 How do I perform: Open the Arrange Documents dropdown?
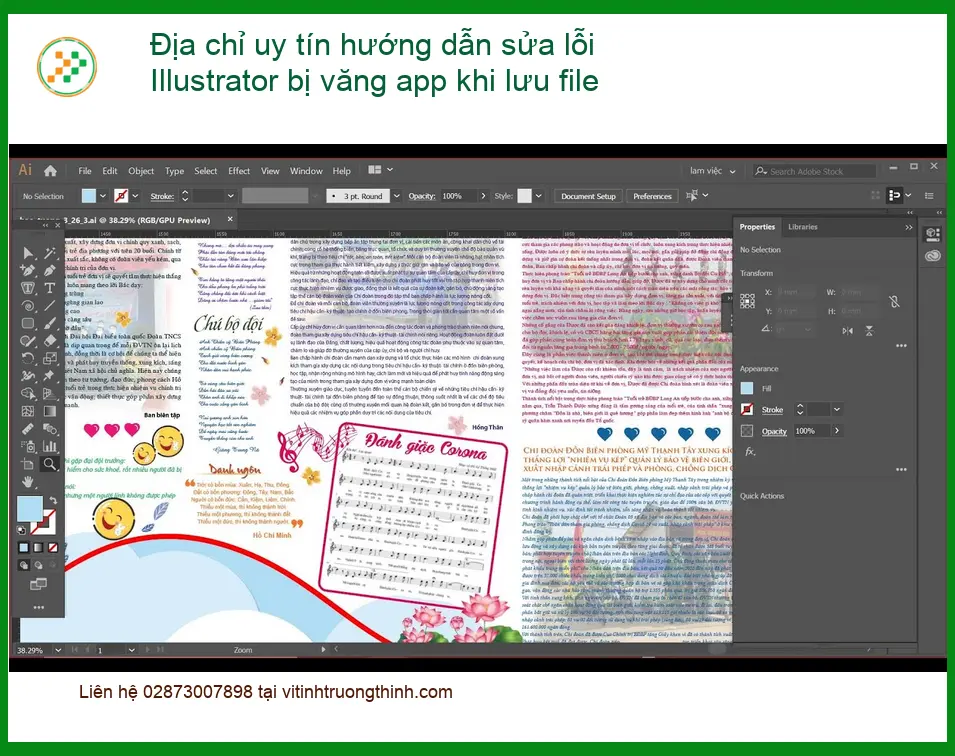point(381,170)
